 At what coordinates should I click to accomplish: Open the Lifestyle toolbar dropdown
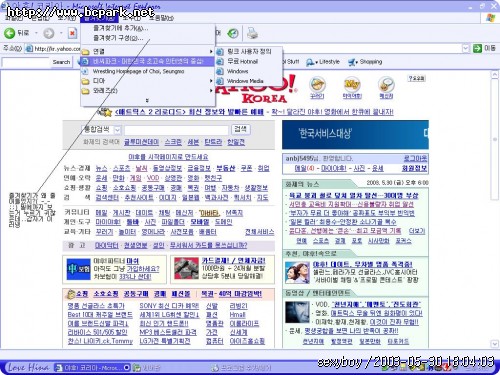point(323,62)
